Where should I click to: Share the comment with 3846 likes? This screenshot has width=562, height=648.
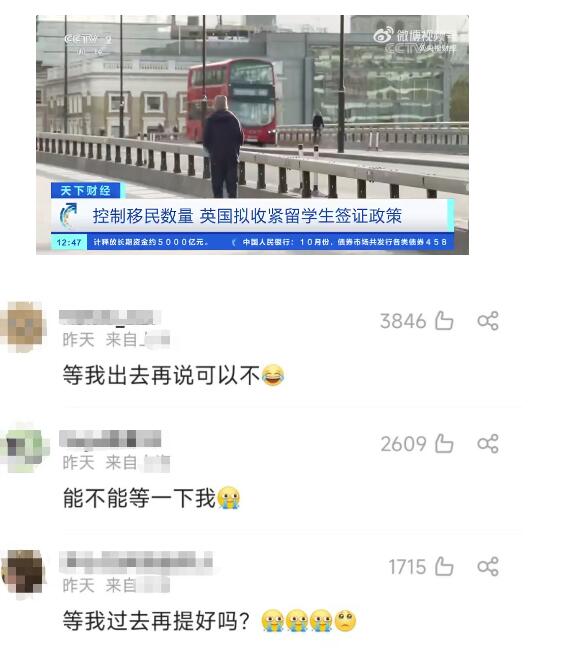click(x=488, y=321)
